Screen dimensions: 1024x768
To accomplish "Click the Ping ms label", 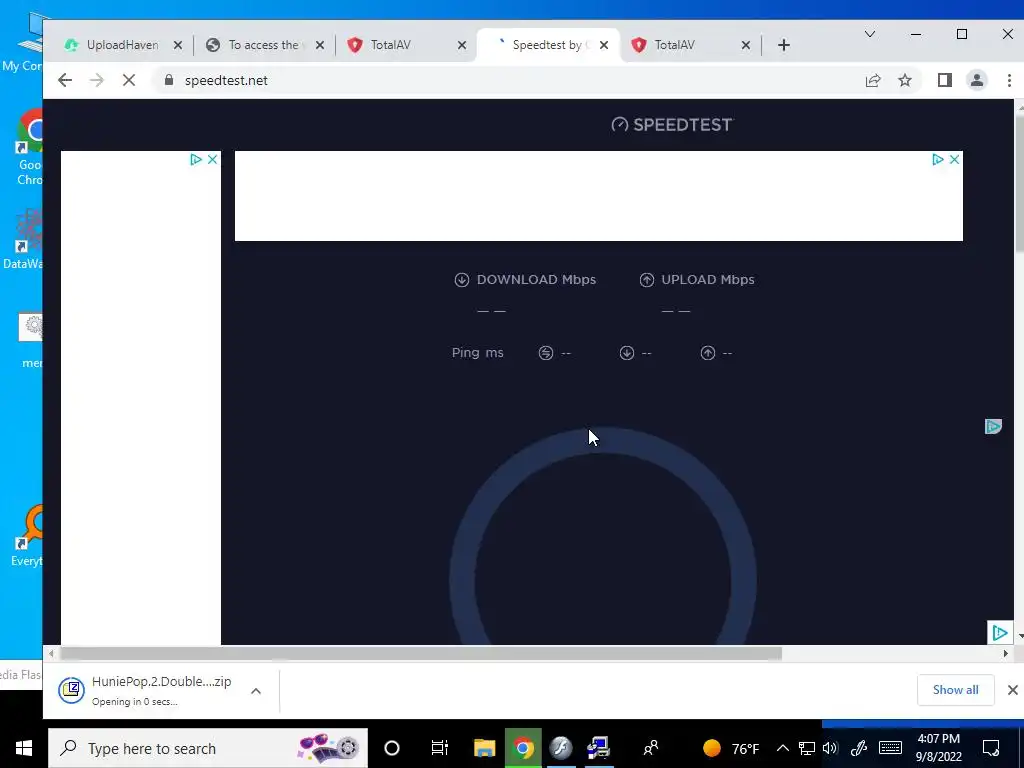I will pyautogui.click(x=477, y=353).
